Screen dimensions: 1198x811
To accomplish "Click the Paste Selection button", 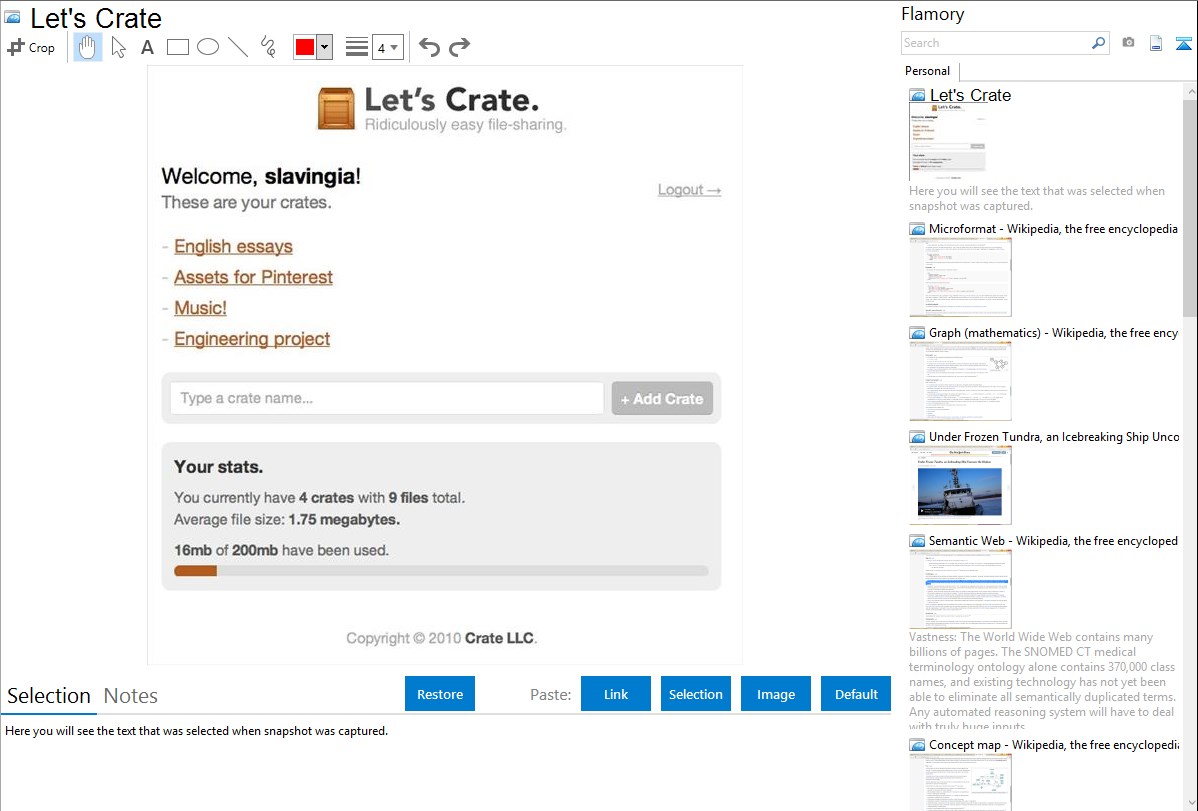I will [x=696, y=694].
